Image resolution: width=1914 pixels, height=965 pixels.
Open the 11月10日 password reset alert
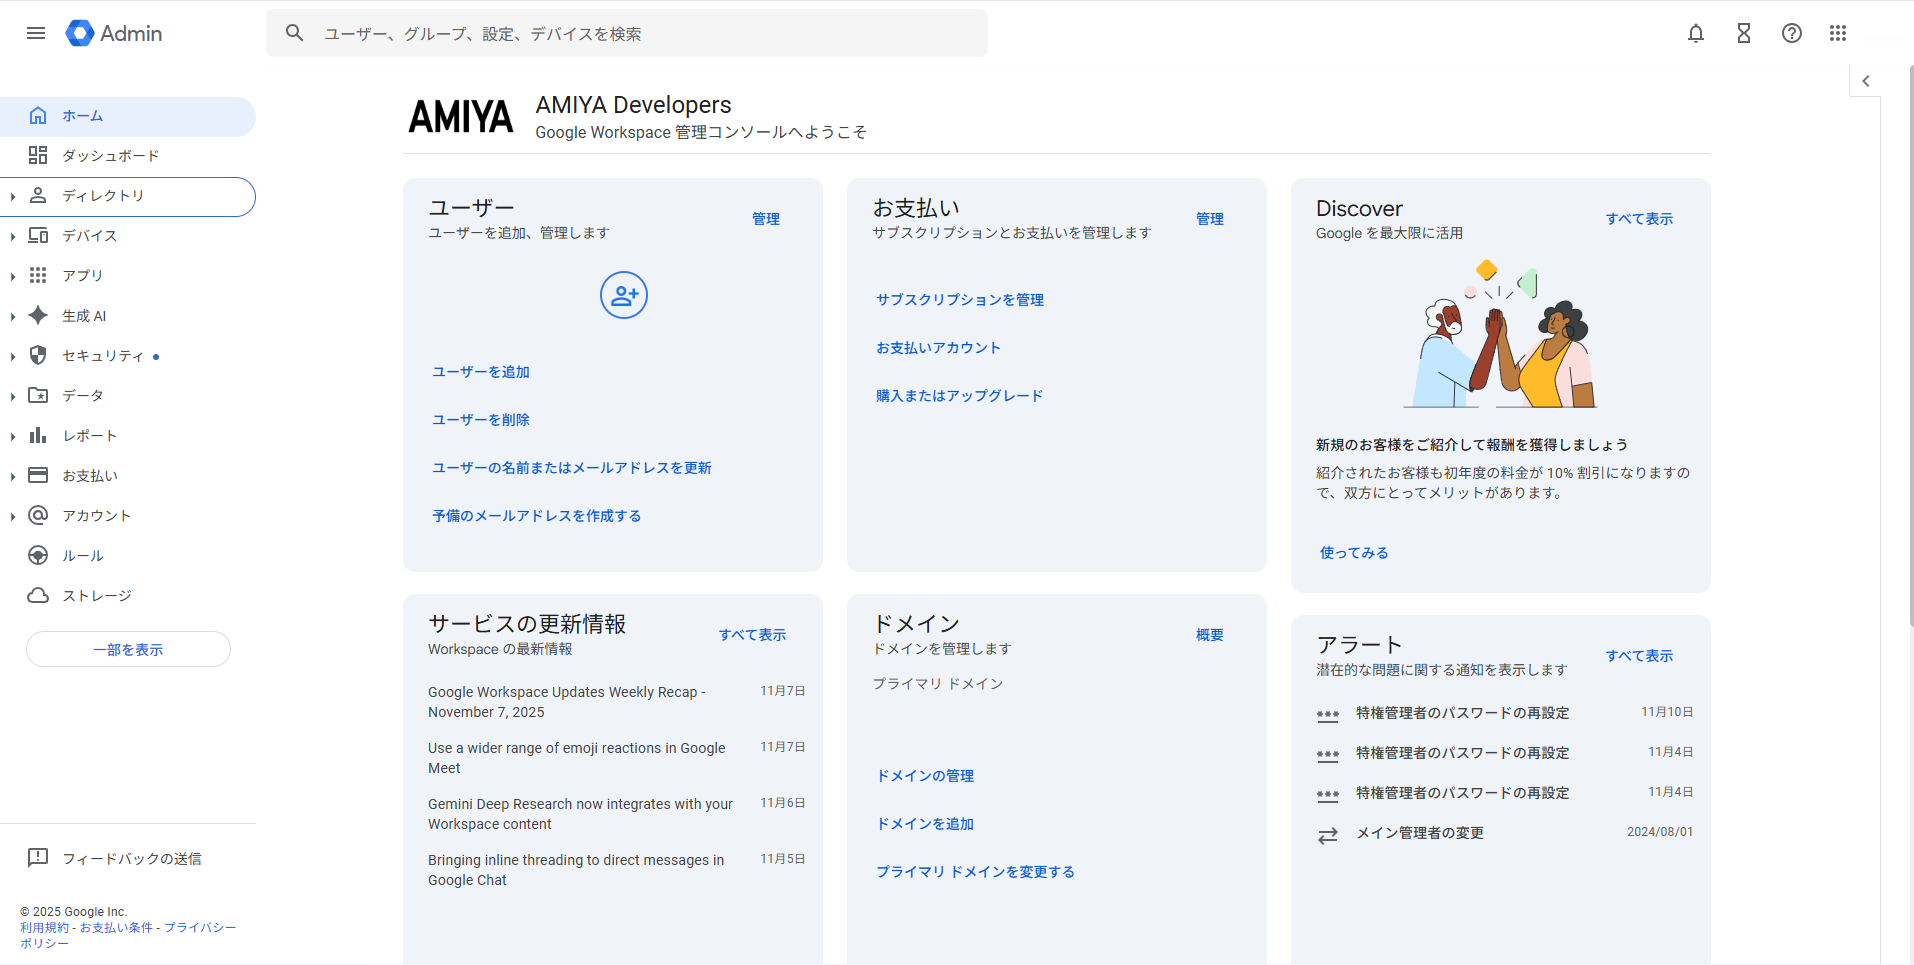[1505, 713]
